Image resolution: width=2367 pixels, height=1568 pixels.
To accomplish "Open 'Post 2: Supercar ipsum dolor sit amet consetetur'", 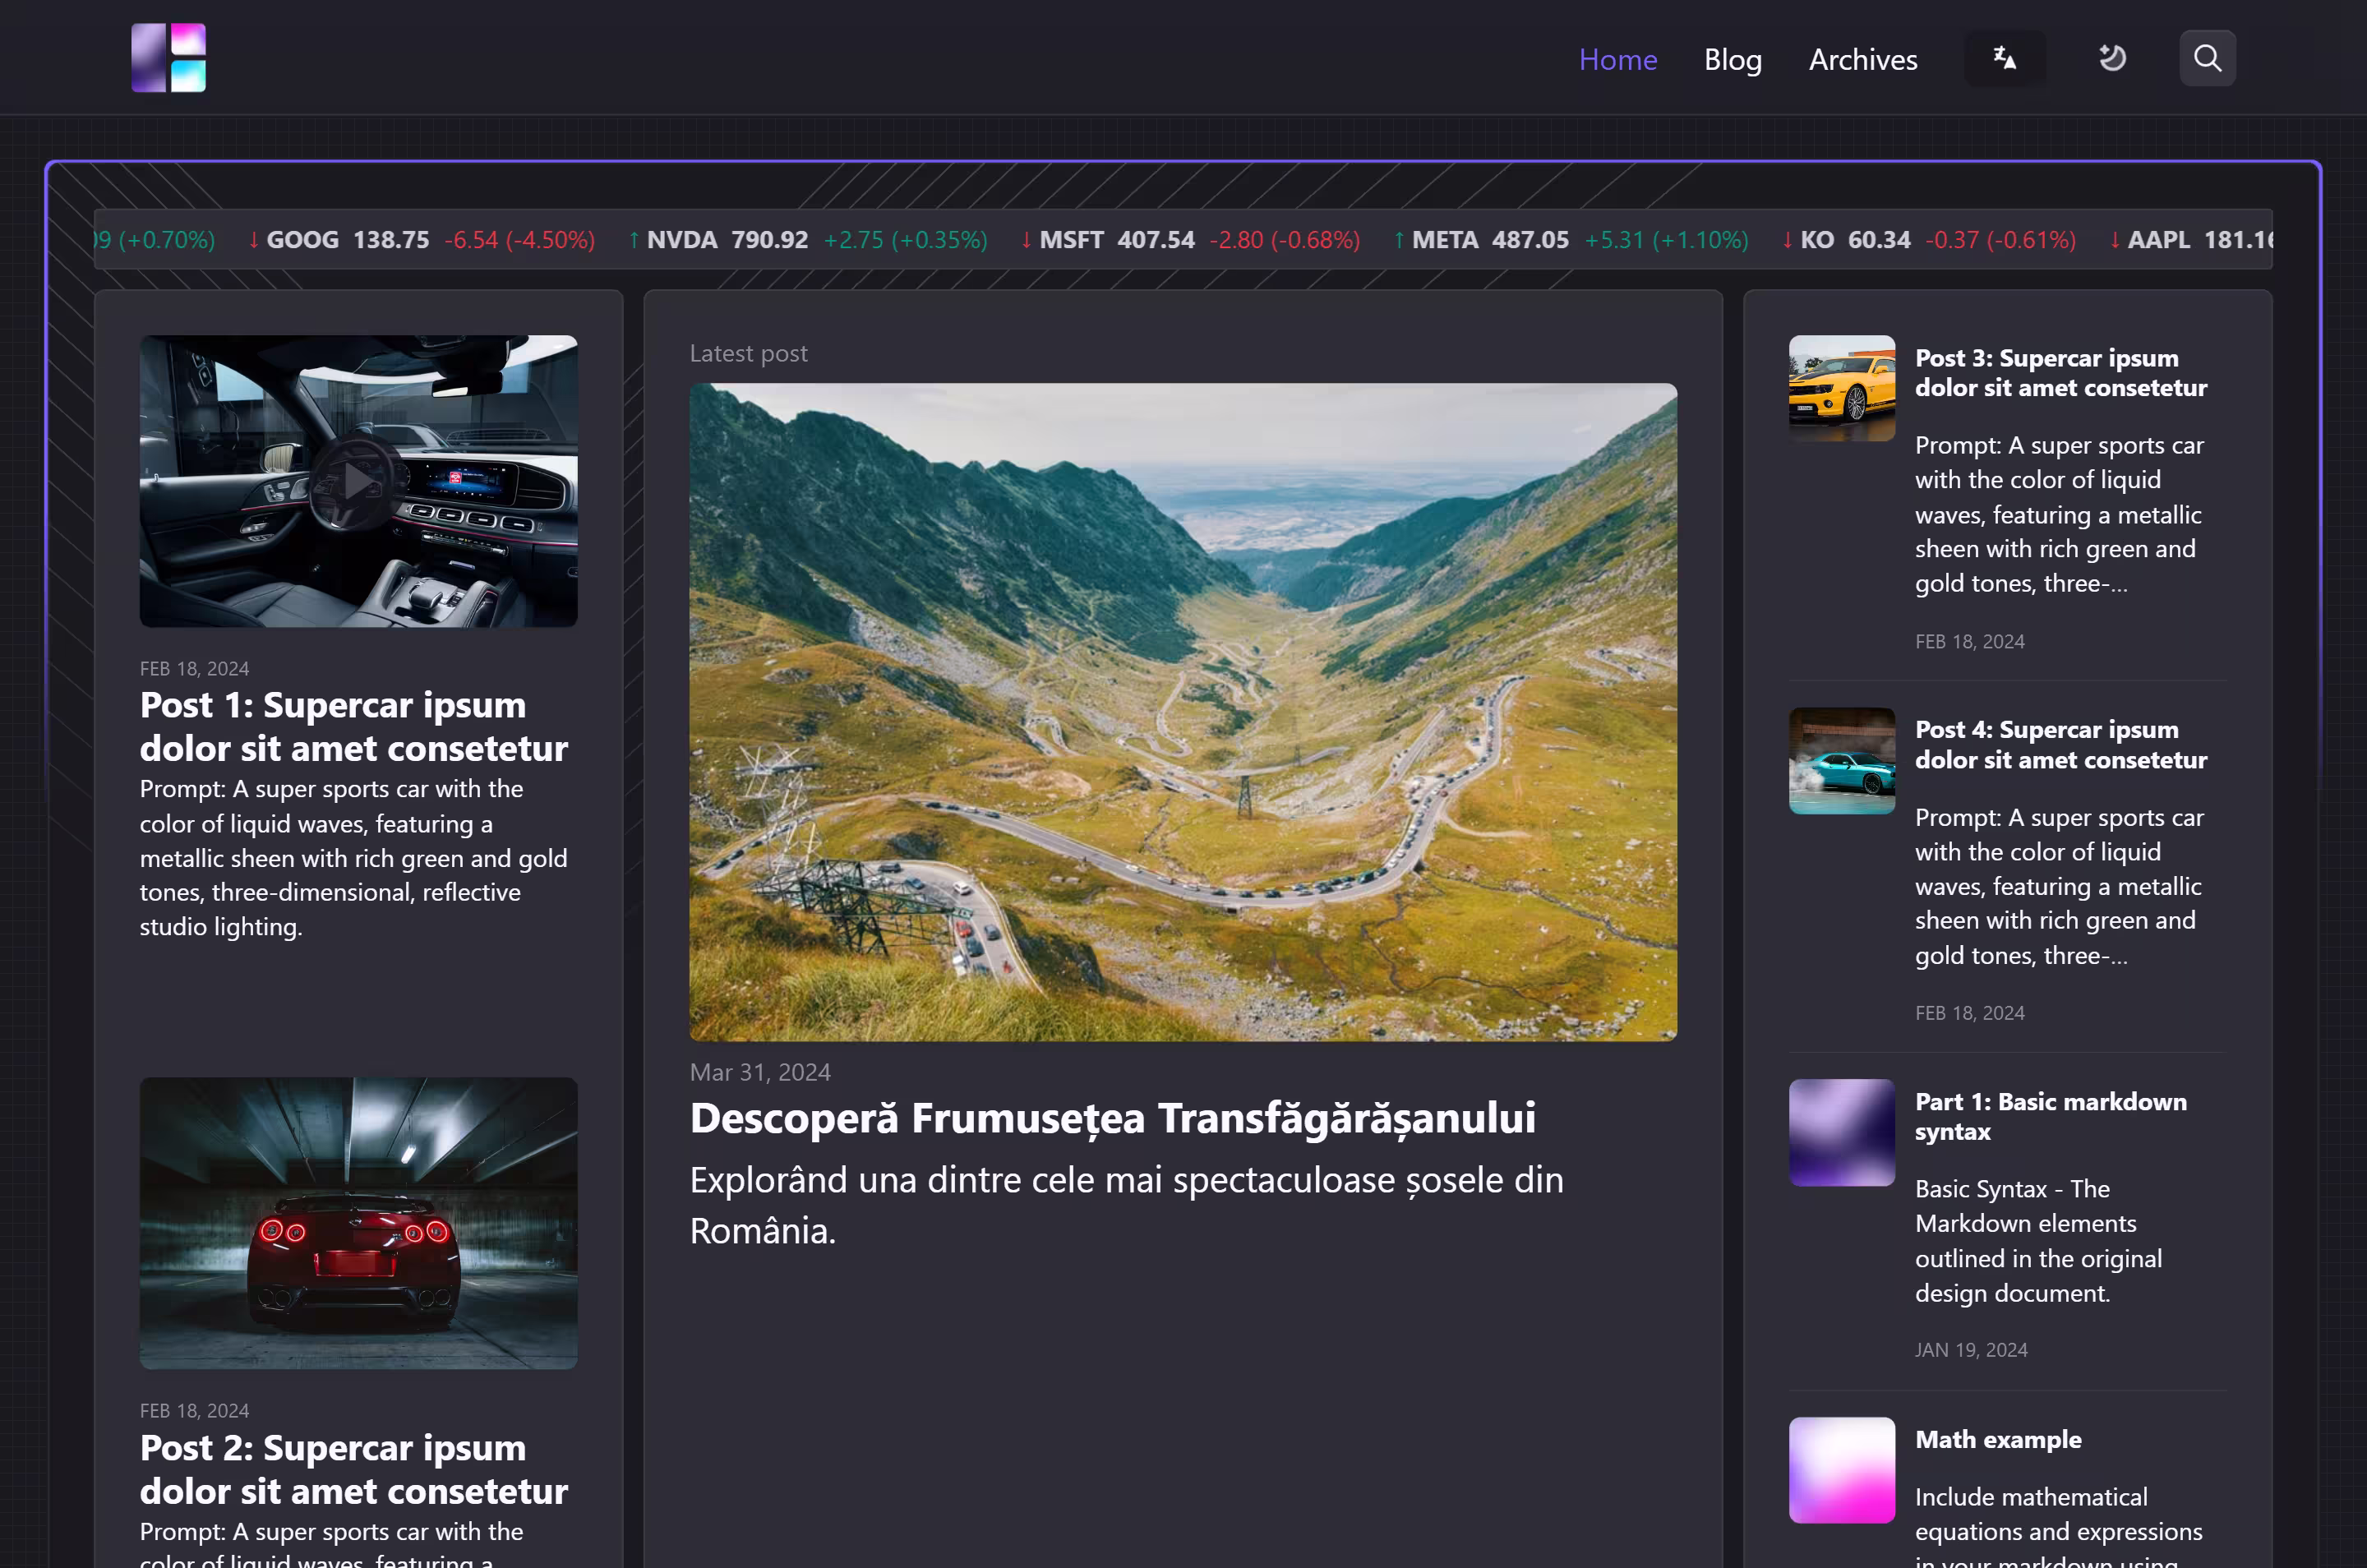I will (352, 1469).
